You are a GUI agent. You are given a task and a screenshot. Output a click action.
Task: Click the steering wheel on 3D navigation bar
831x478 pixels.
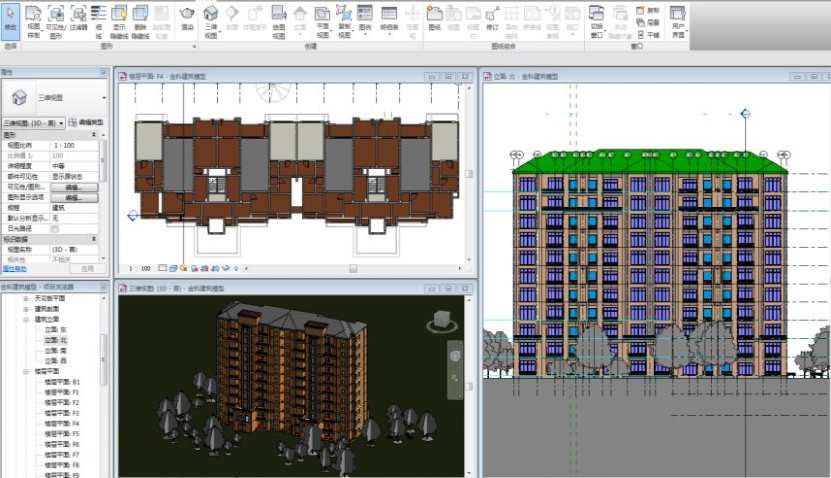[x=455, y=356]
